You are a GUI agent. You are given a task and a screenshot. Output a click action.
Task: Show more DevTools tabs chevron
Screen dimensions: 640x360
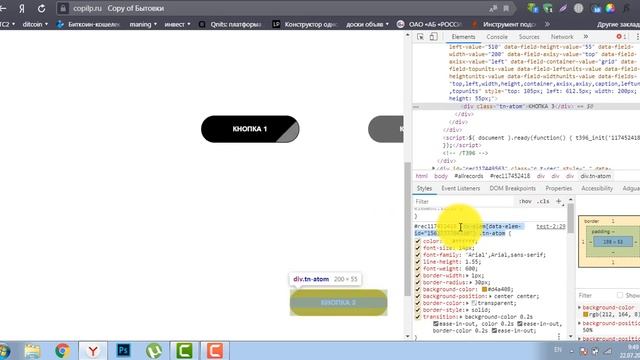(586, 37)
